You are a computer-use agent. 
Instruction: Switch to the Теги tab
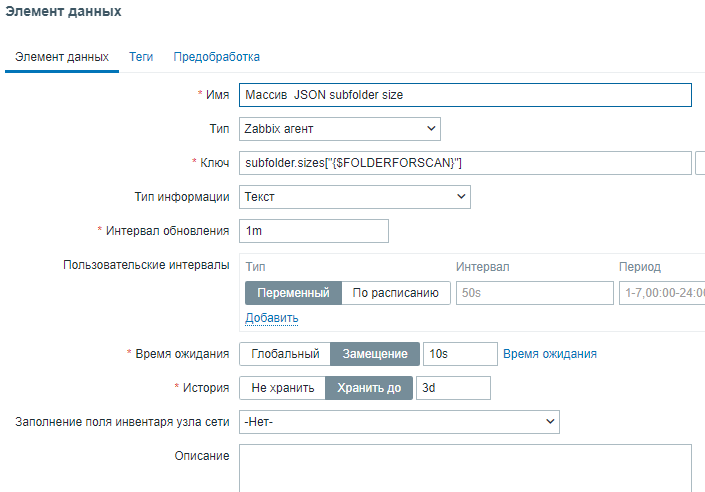[141, 57]
